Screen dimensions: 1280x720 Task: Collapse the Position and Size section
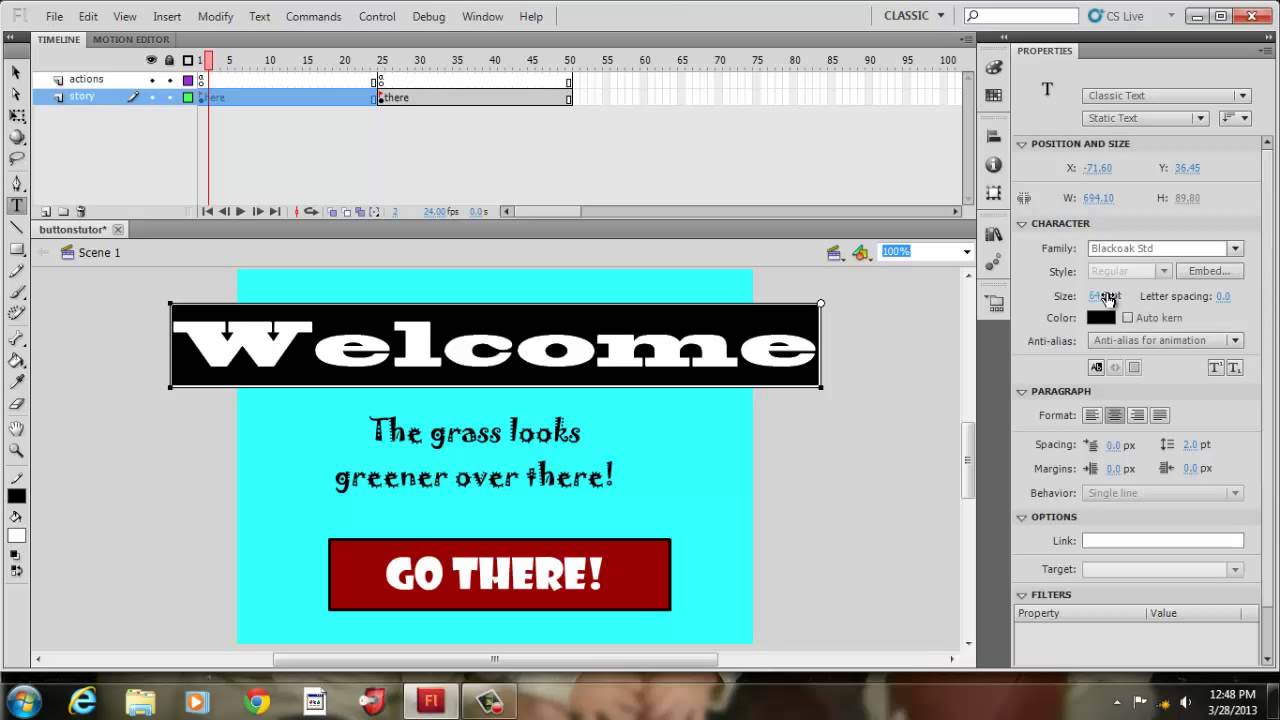[1022, 144]
